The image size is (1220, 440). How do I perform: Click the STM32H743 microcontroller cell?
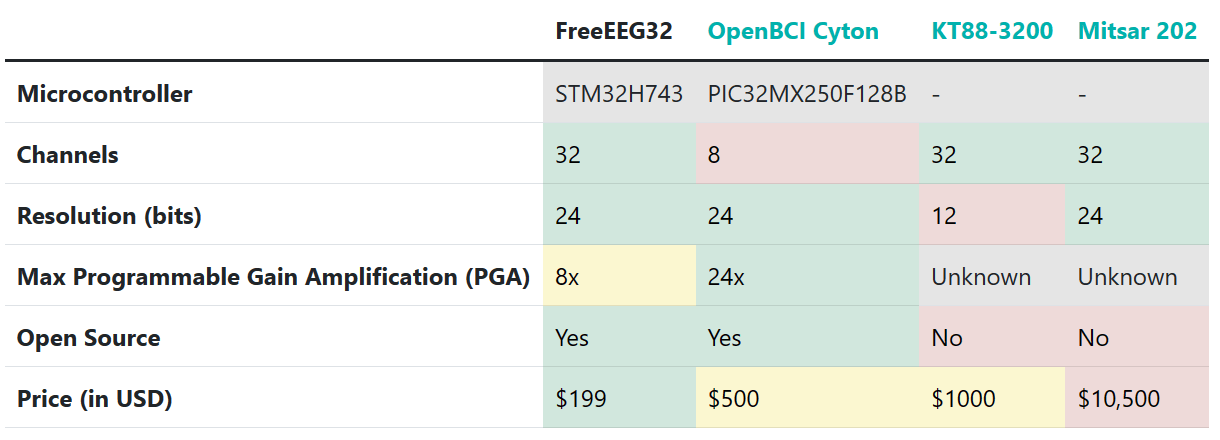point(619,94)
